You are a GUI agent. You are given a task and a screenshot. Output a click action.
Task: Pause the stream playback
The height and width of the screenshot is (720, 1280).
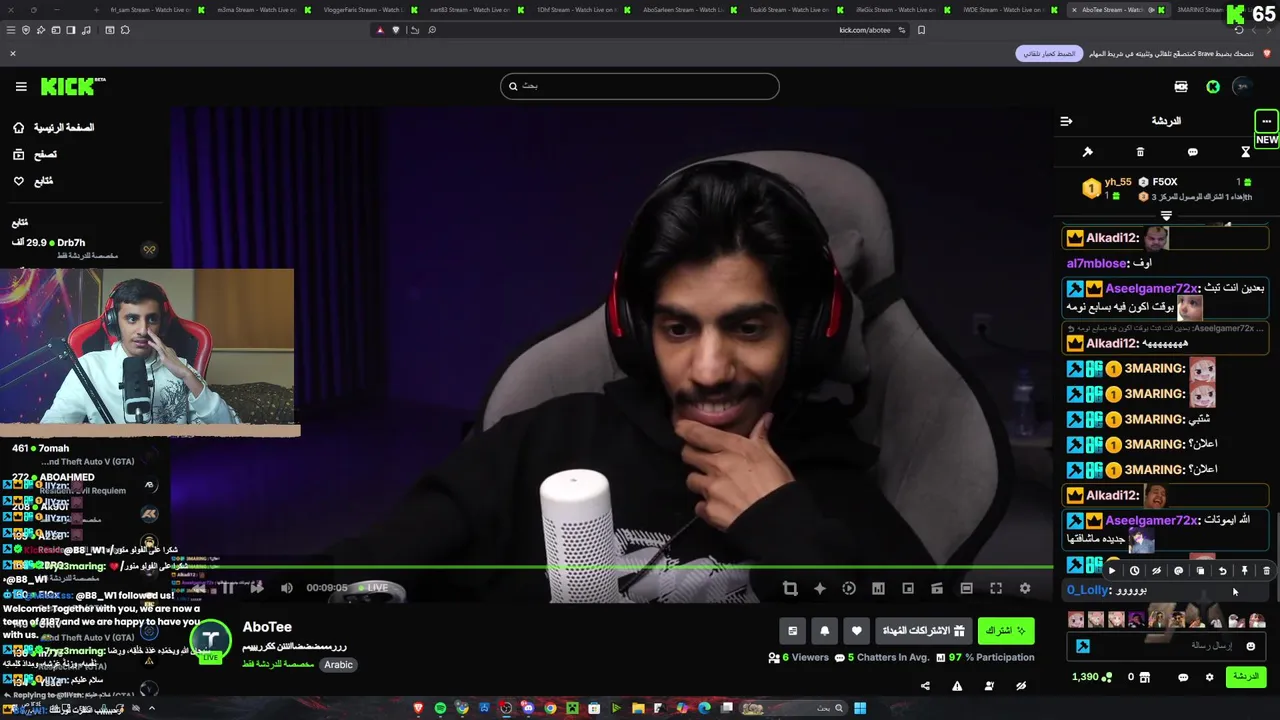228,588
